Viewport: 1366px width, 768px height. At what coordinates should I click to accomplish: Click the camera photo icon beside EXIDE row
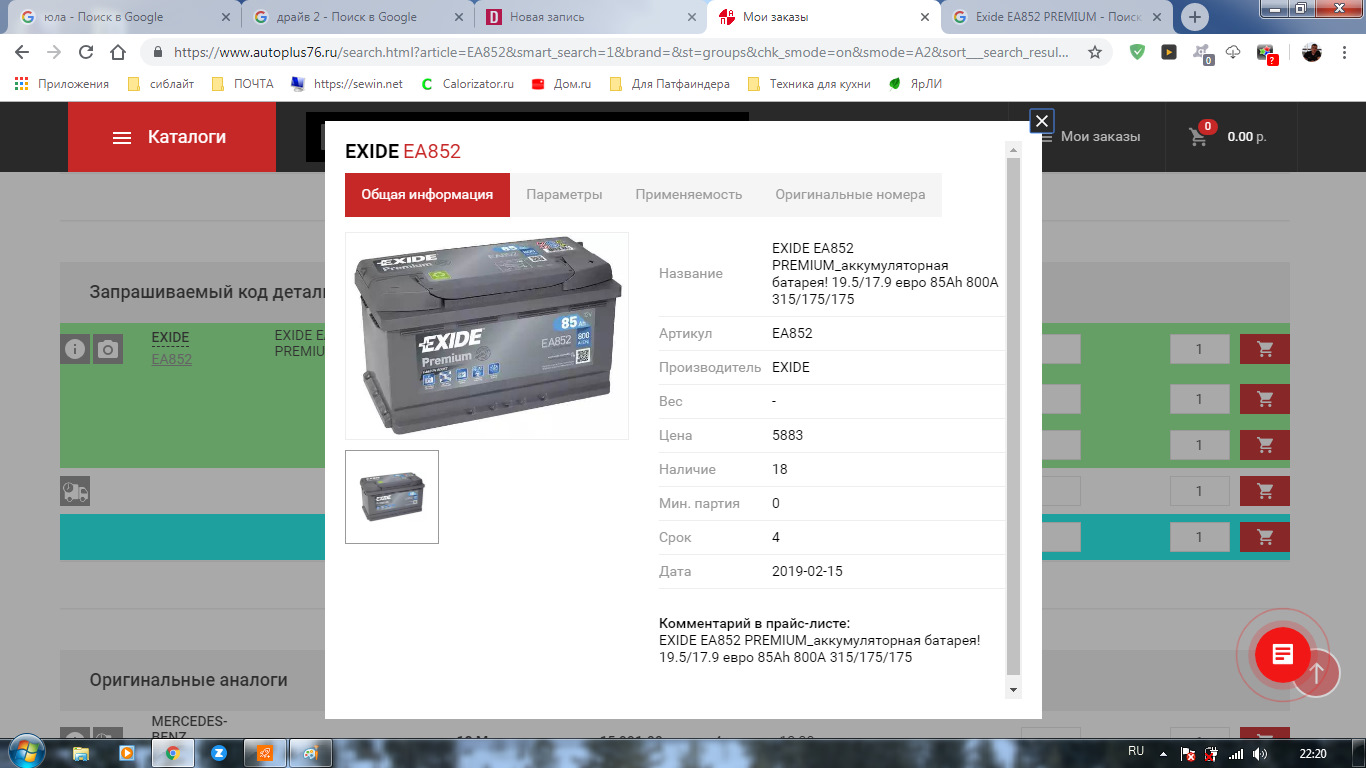tap(108, 349)
